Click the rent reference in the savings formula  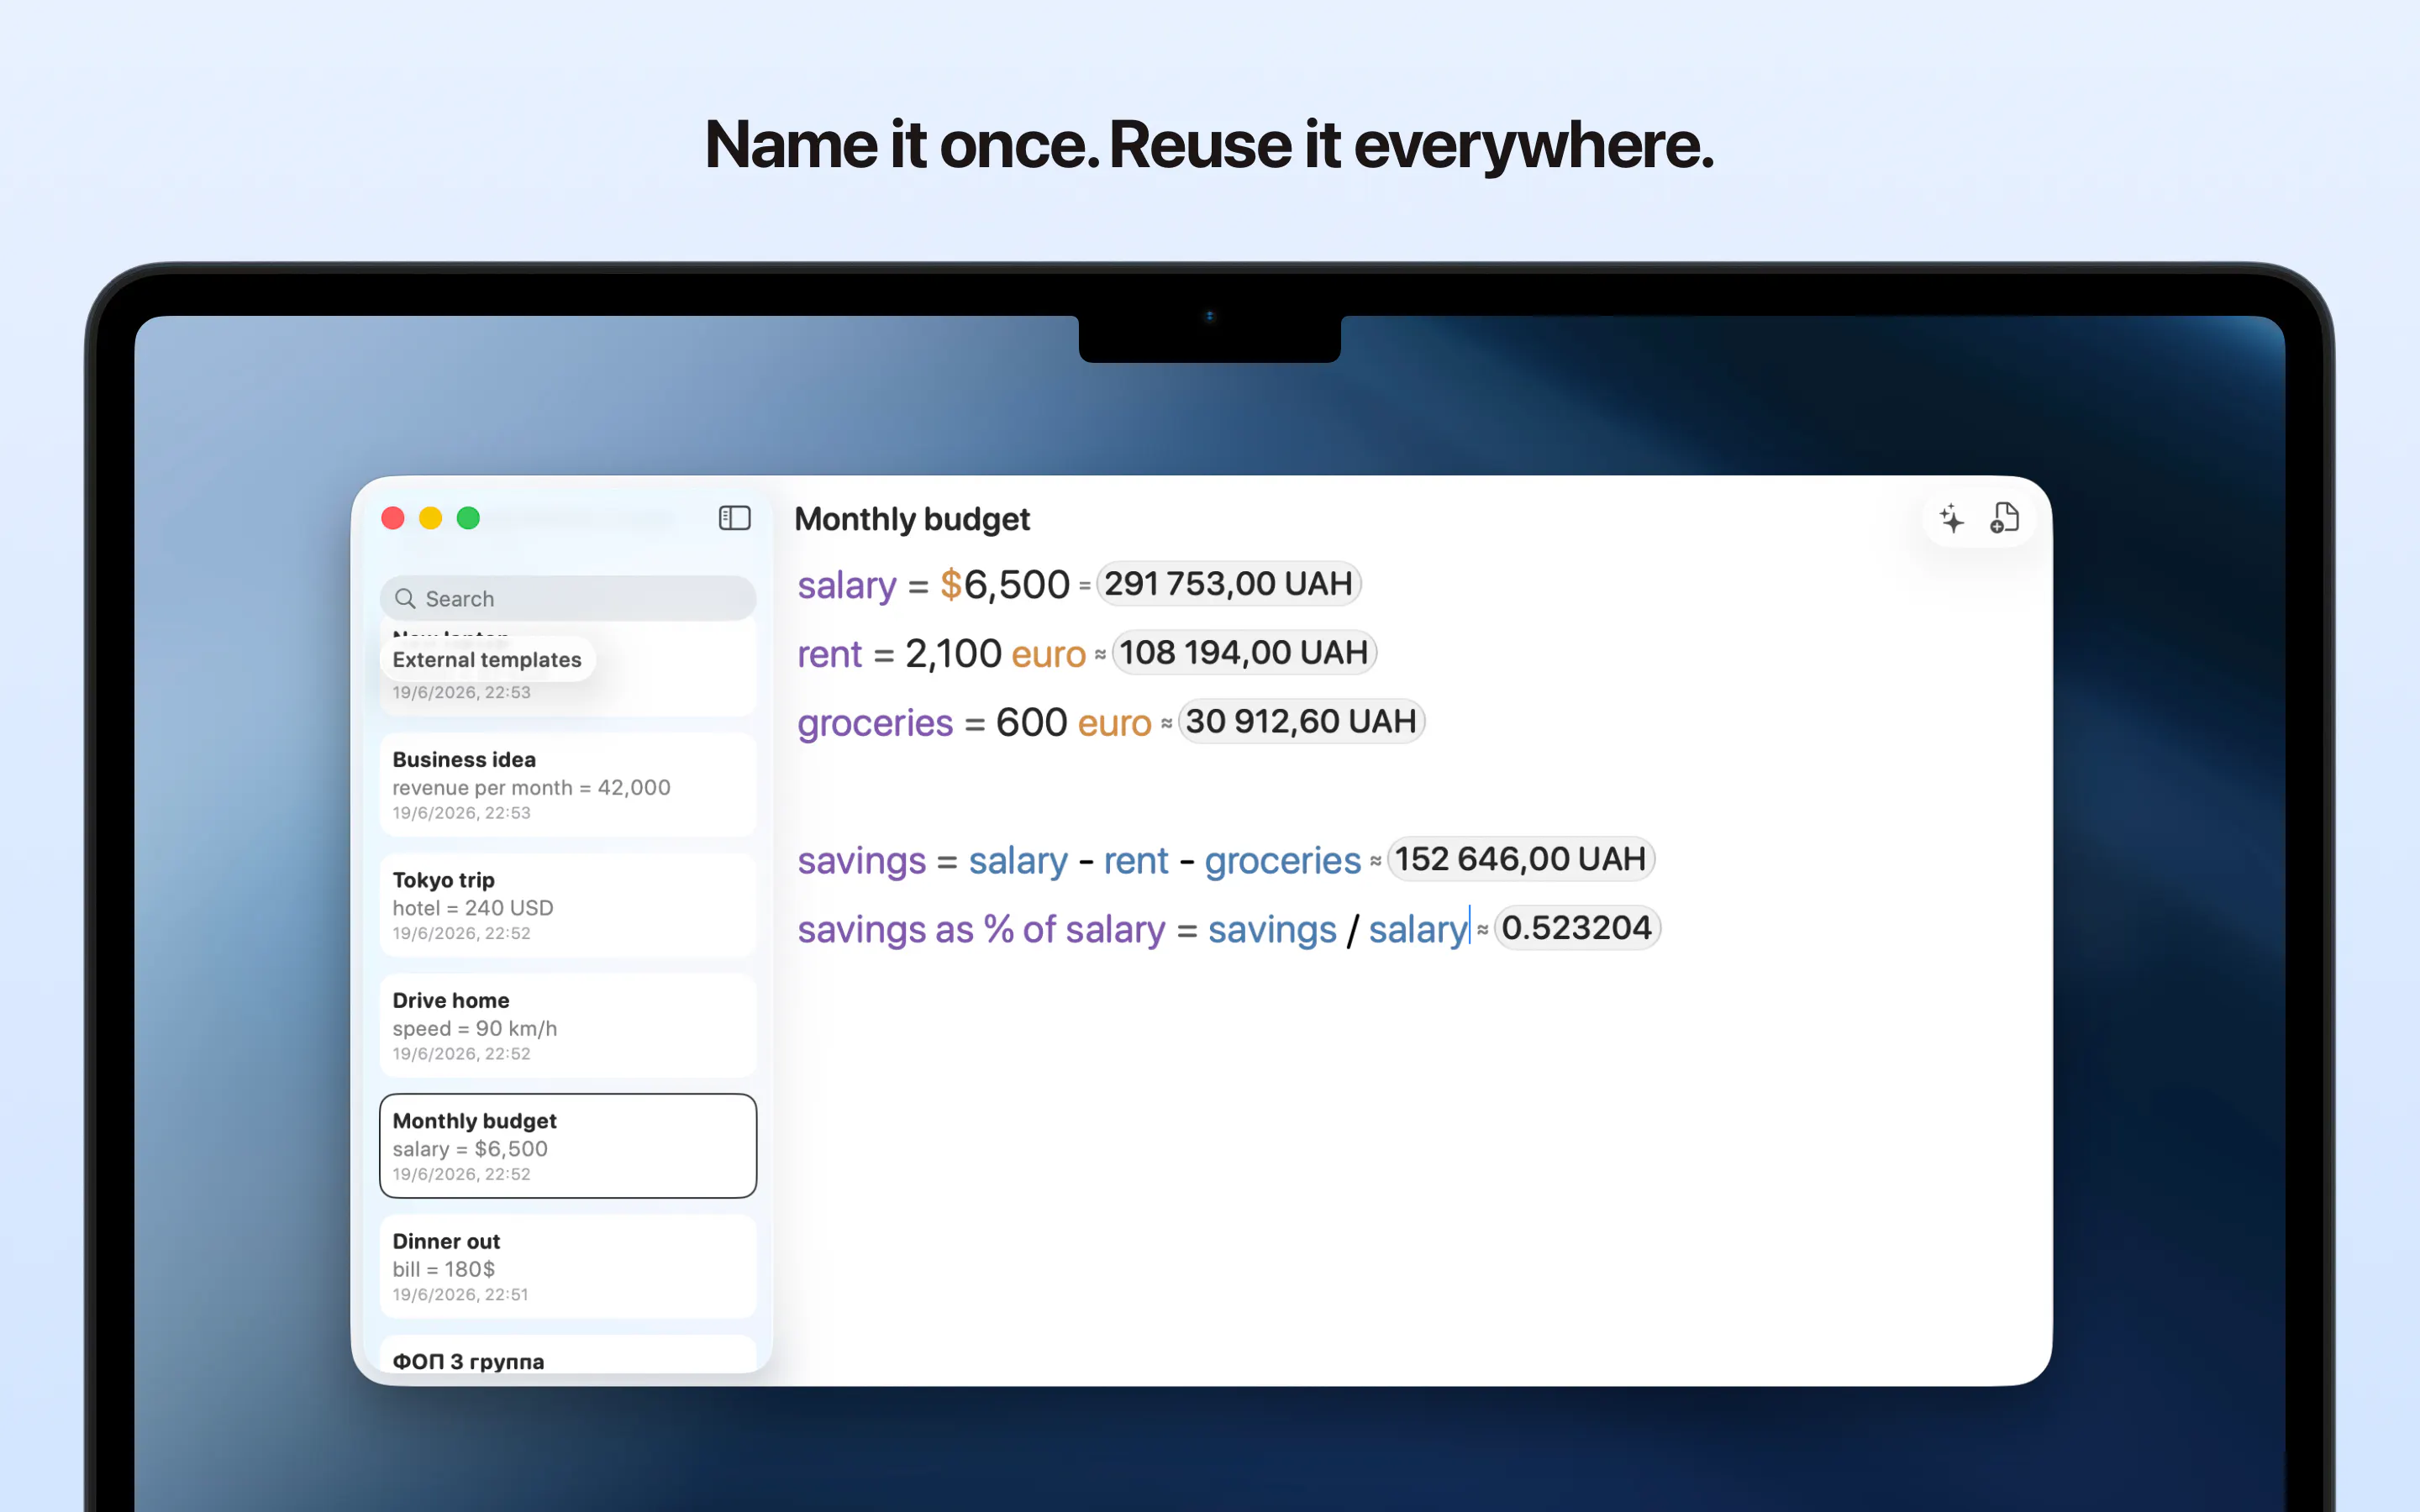(x=1136, y=862)
